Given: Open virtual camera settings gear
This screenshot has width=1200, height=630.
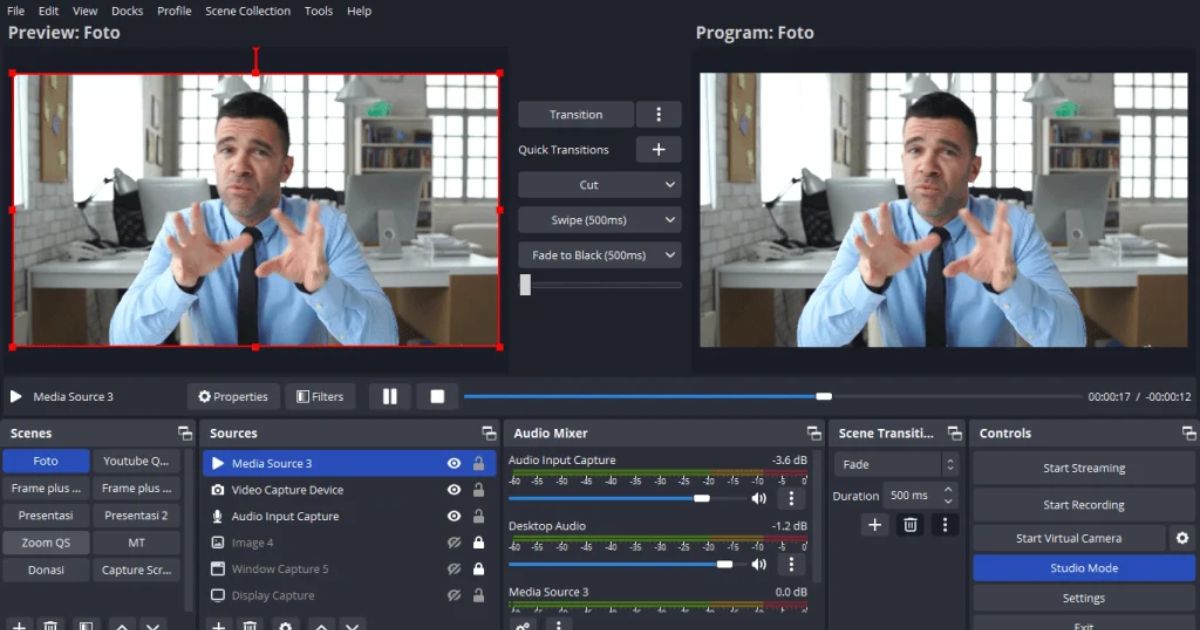Looking at the screenshot, I should (x=1182, y=538).
